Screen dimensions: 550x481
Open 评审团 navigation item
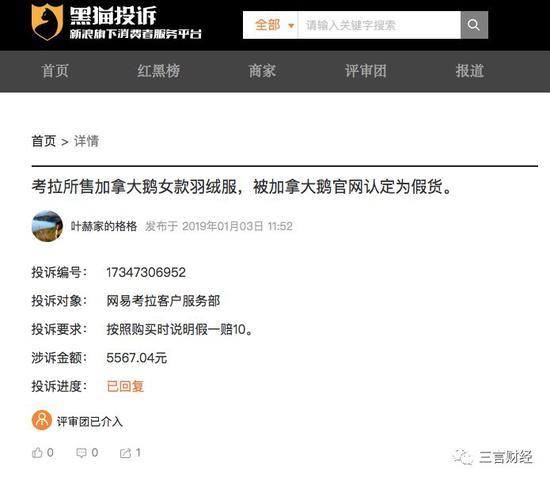366,71
